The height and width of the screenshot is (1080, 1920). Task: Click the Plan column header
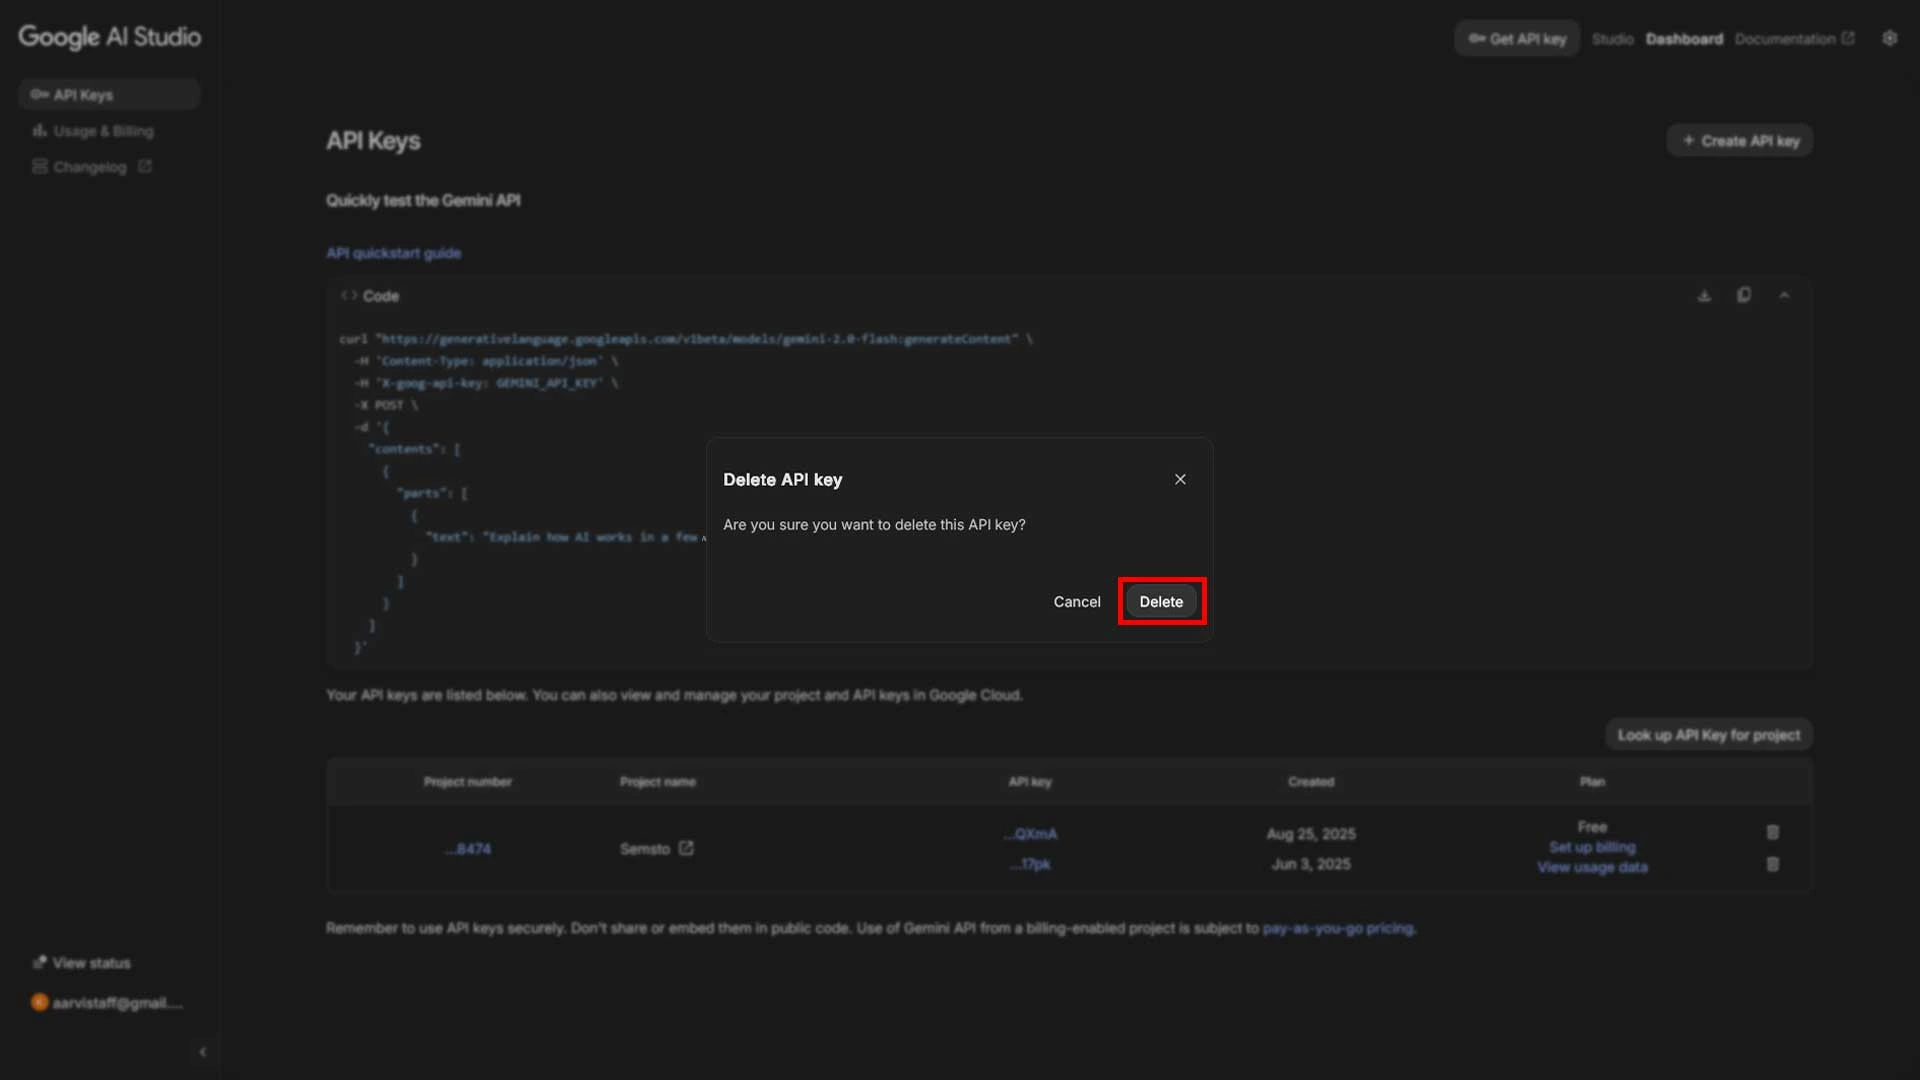1592,781
